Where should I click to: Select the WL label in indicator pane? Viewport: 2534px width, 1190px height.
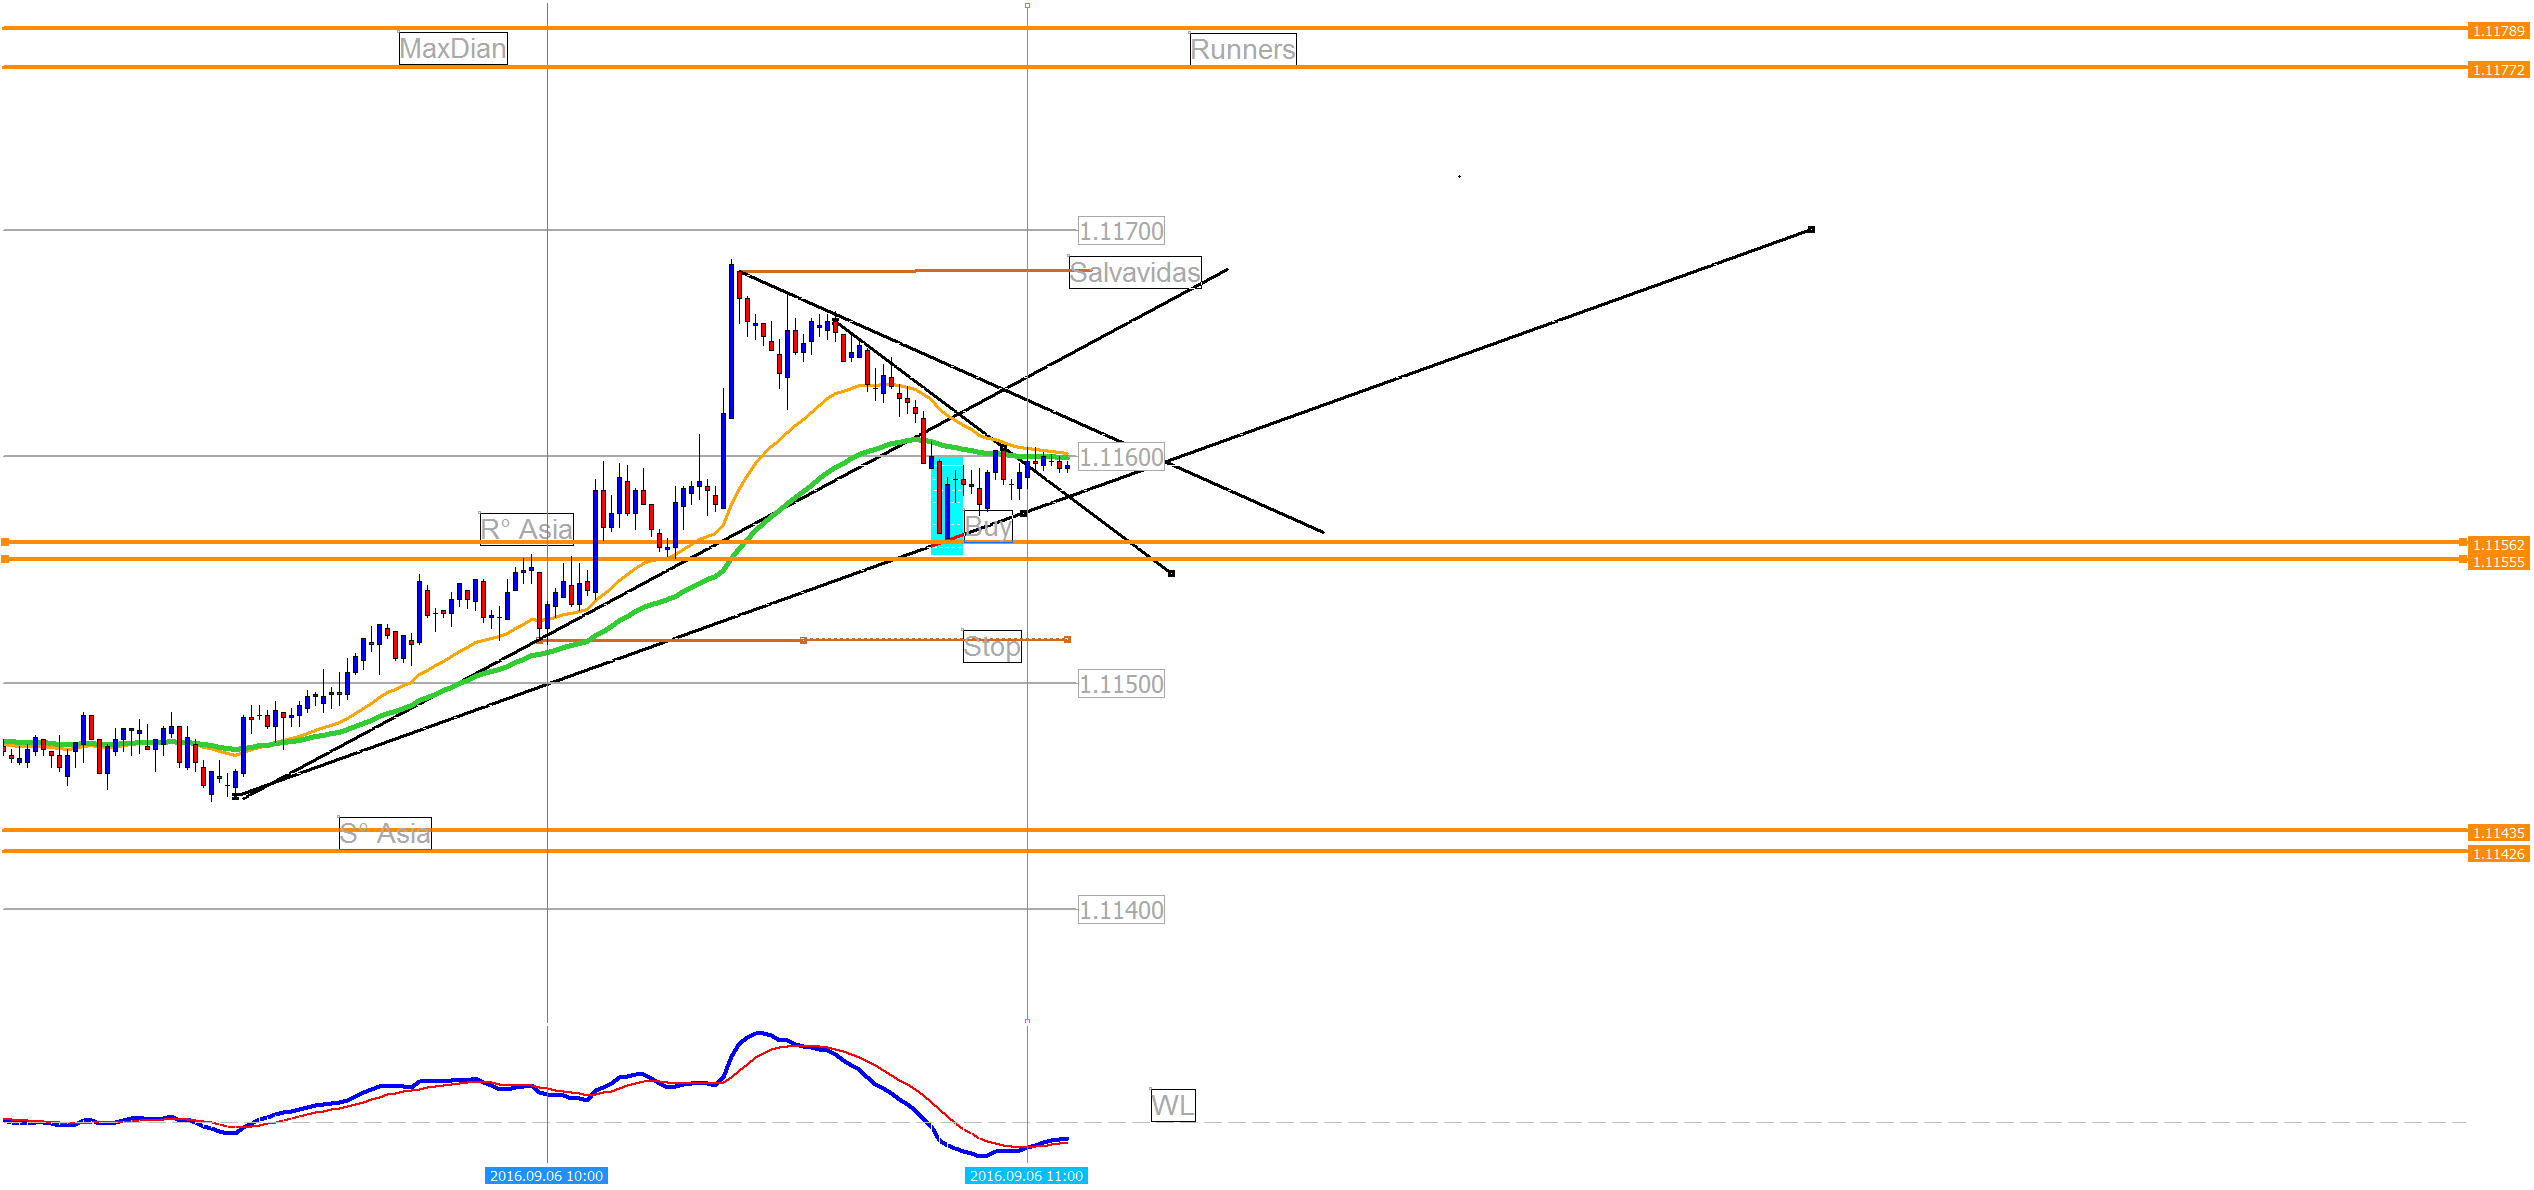pos(1172,1106)
